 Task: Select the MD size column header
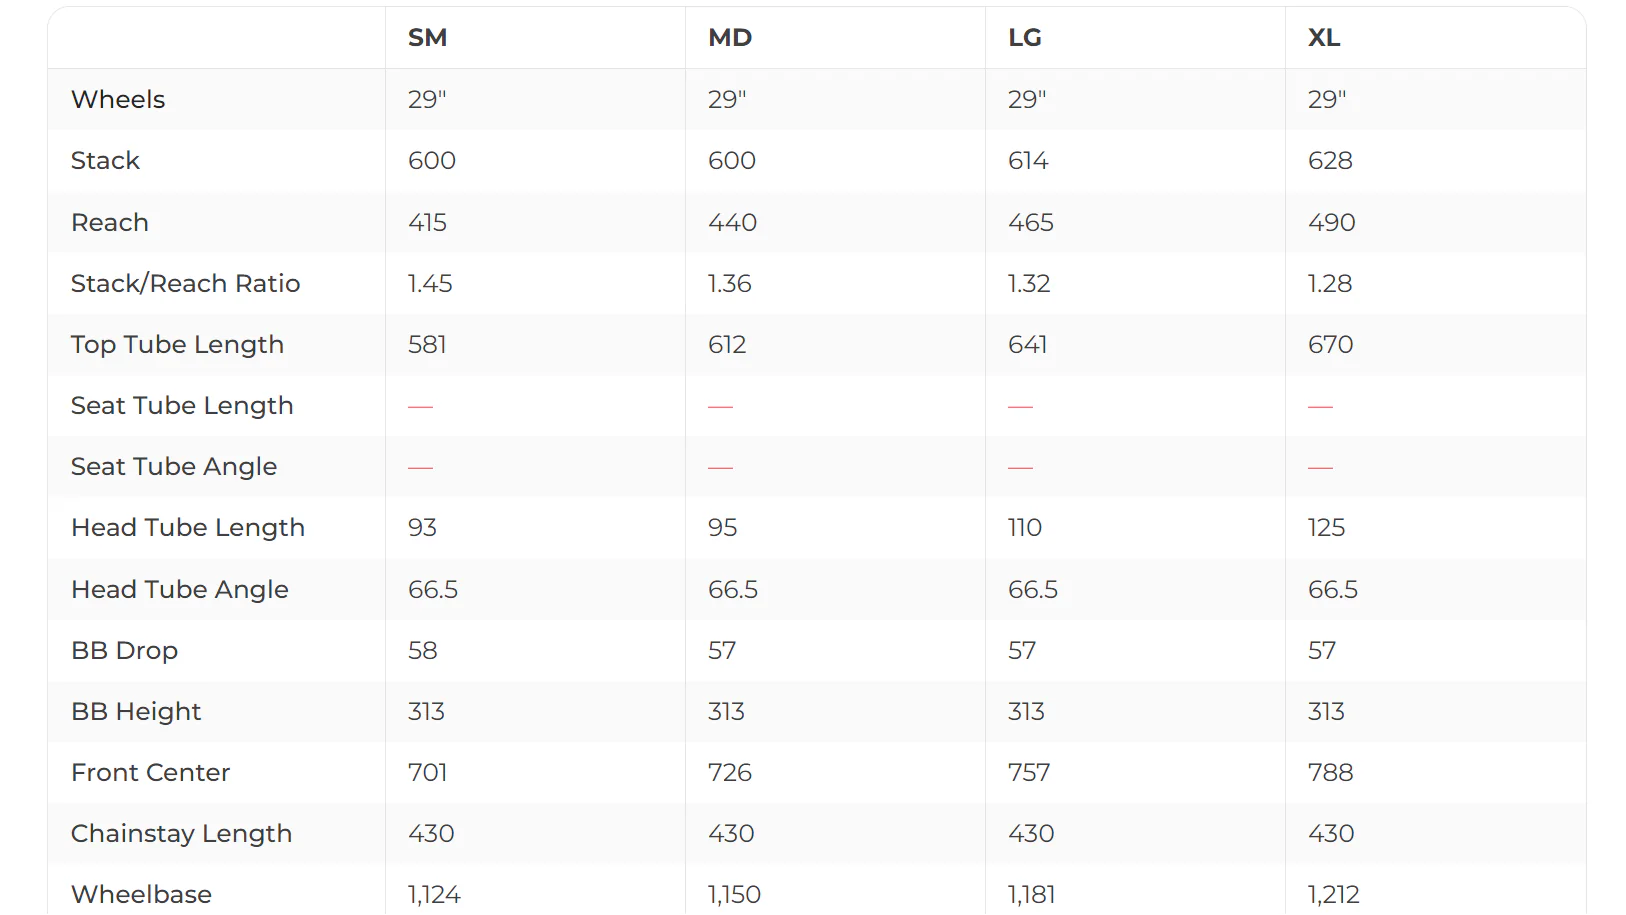(x=730, y=38)
